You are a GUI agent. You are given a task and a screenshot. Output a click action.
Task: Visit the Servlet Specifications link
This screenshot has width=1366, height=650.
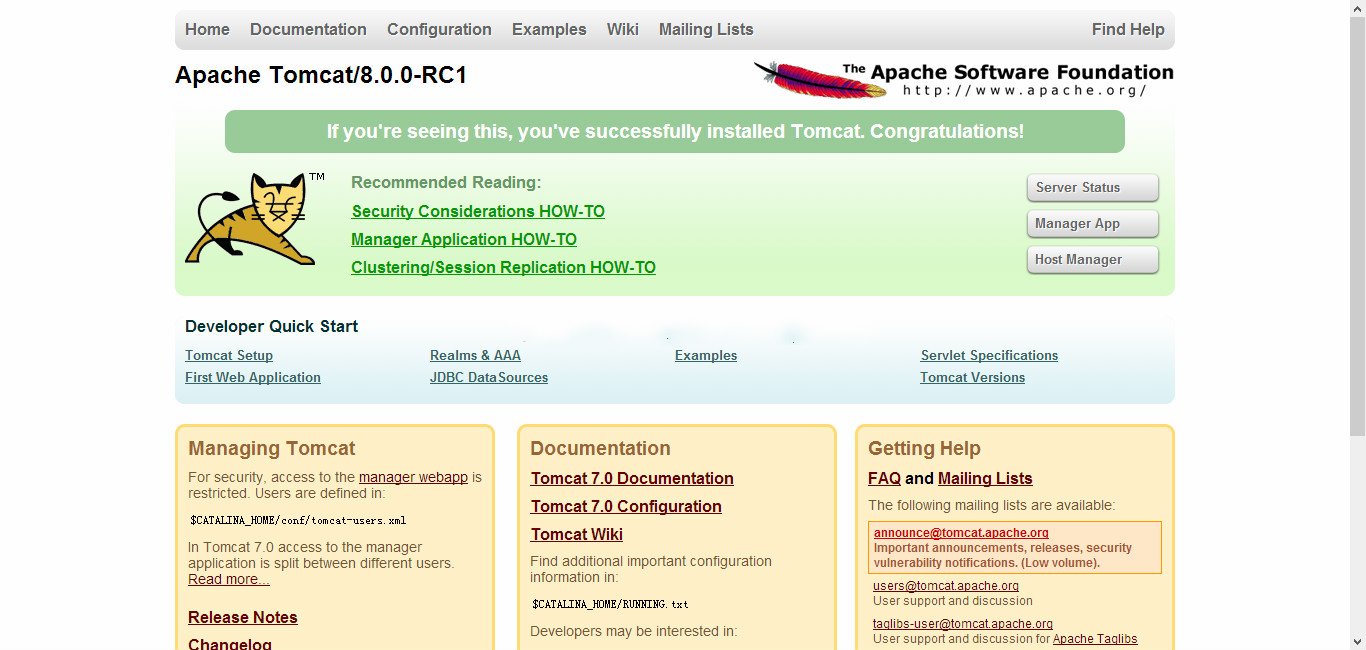(x=989, y=356)
